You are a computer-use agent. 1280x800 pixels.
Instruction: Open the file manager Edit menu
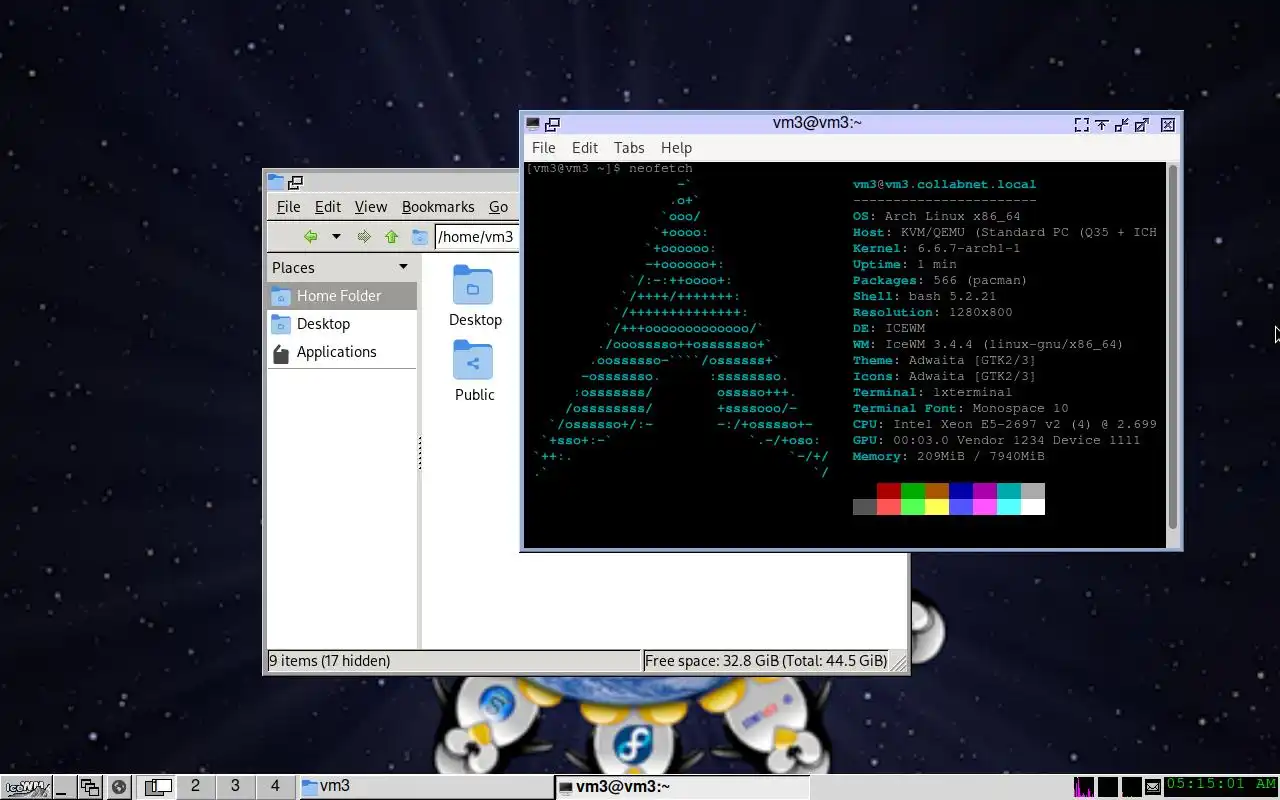click(x=328, y=207)
